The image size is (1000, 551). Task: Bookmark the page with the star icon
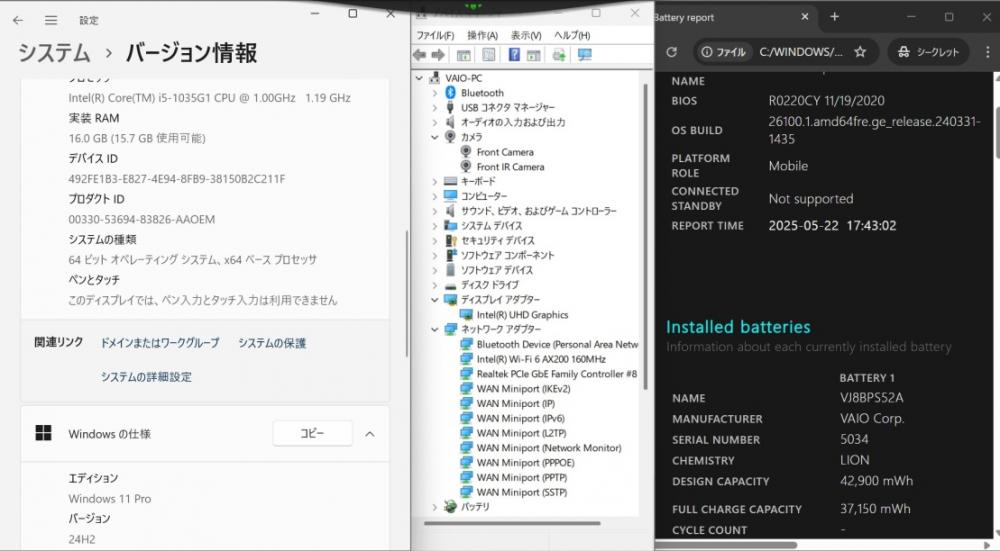(860, 52)
